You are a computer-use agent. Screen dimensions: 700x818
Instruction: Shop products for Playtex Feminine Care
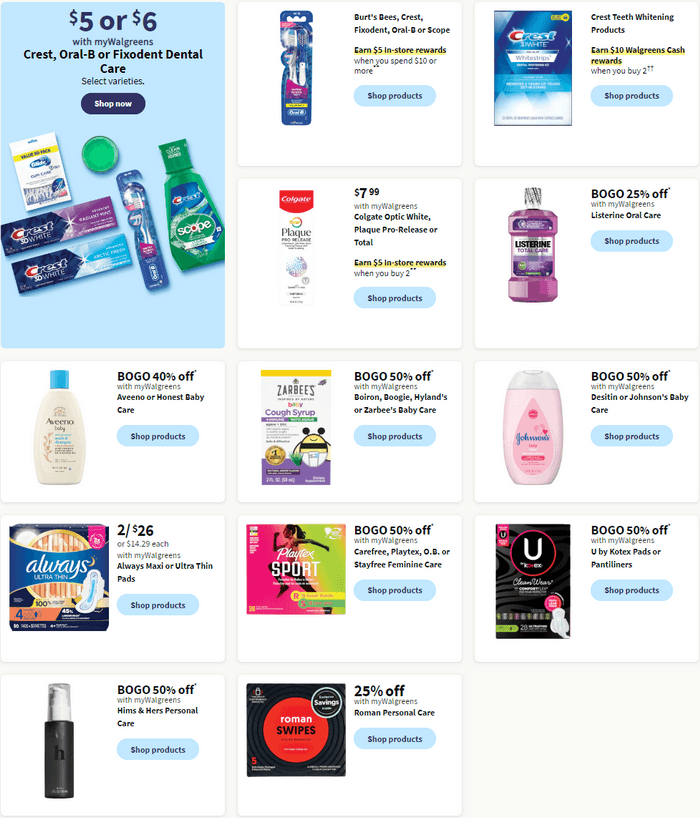(394, 590)
